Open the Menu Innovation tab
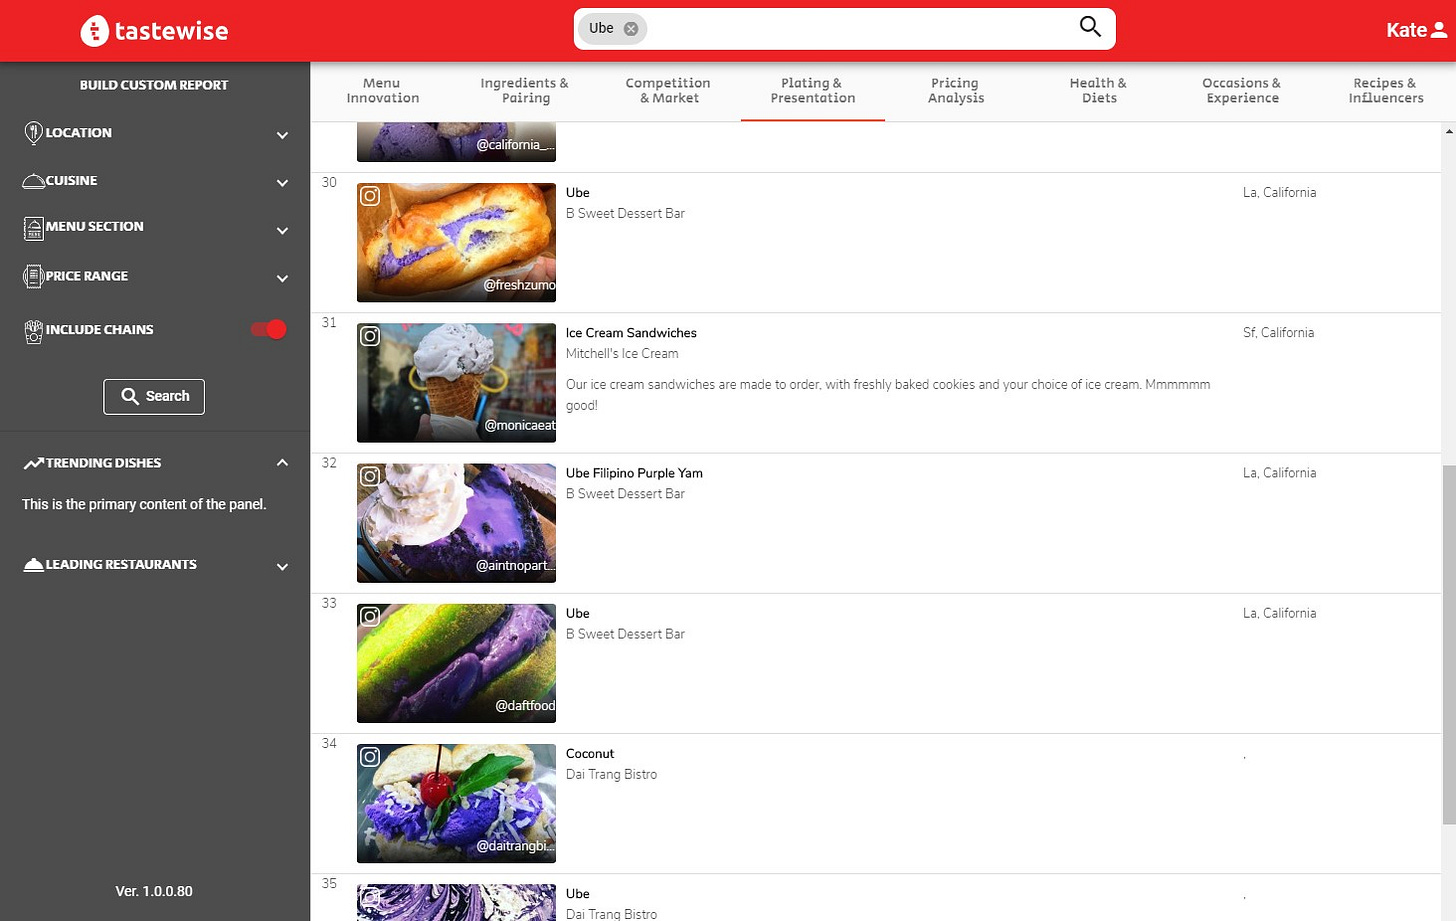The image size is (1456, 921). [382, 91]
